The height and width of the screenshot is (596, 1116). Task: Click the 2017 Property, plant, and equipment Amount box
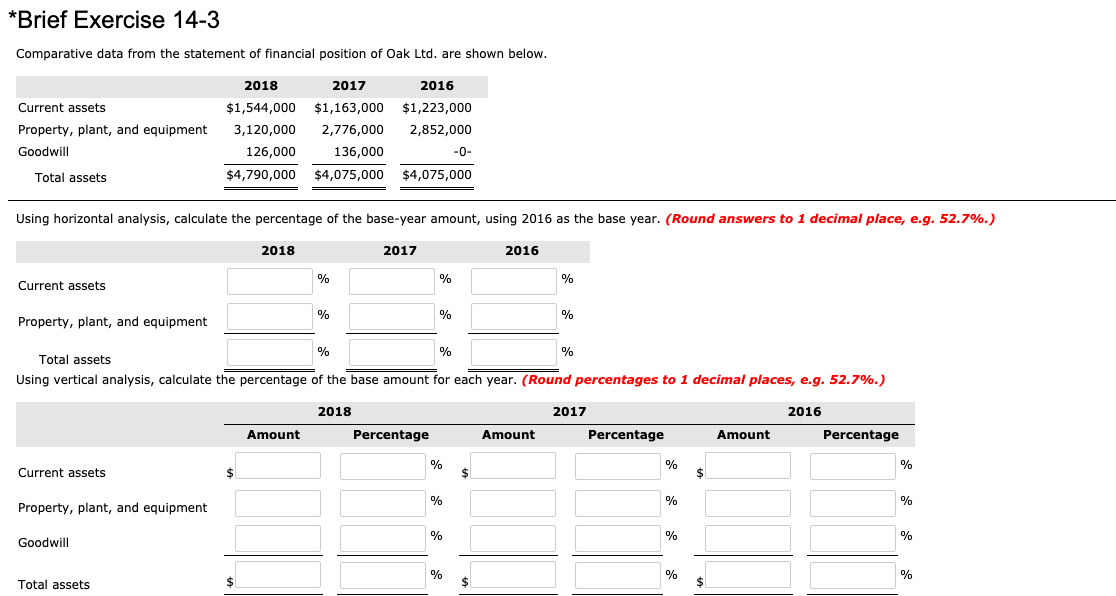(511, 503)
